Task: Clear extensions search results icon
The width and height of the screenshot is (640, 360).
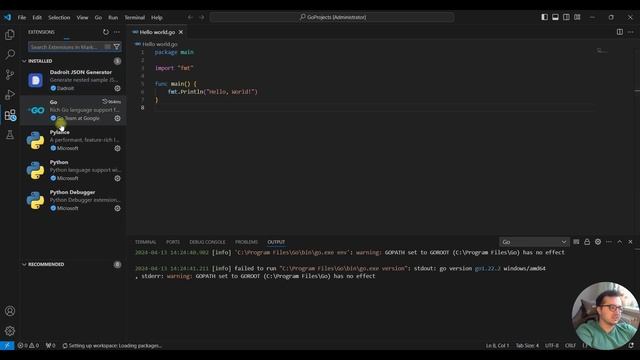Action: coord(107,47)
